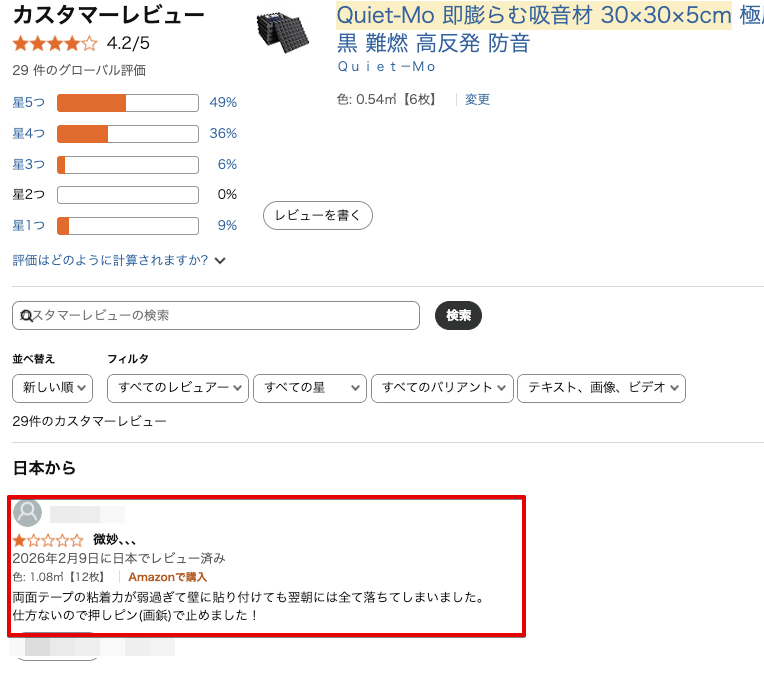Click the 9% one-star percentage
The width and height of the screenshot is (764, 681).
[227, 226]
